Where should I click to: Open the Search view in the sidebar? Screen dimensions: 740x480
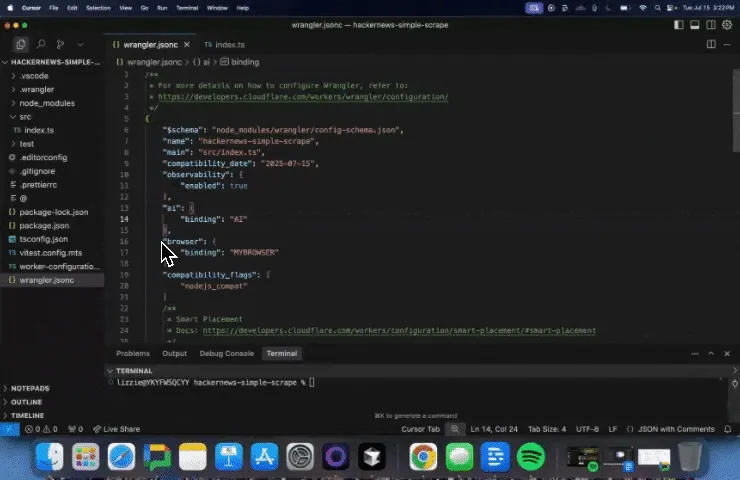coord(41,45)
